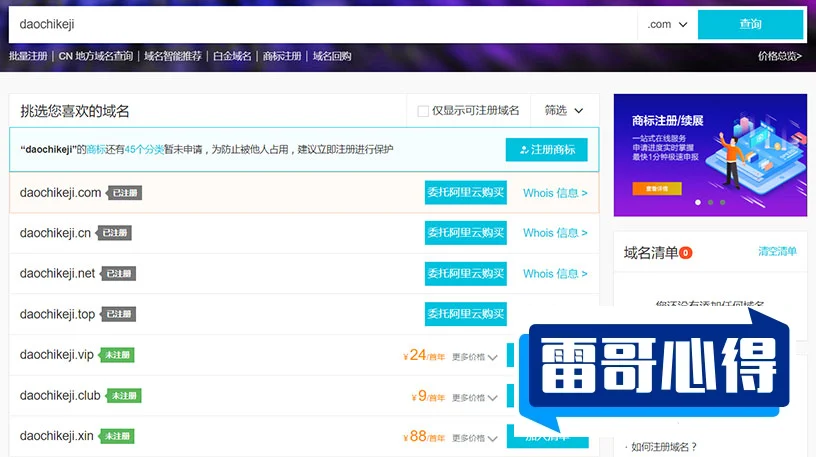Expand 更多价格 for daochikeji.vip
Image resolution: width=816 pixels, height=457 pixels.
click(x=475, y=357)
